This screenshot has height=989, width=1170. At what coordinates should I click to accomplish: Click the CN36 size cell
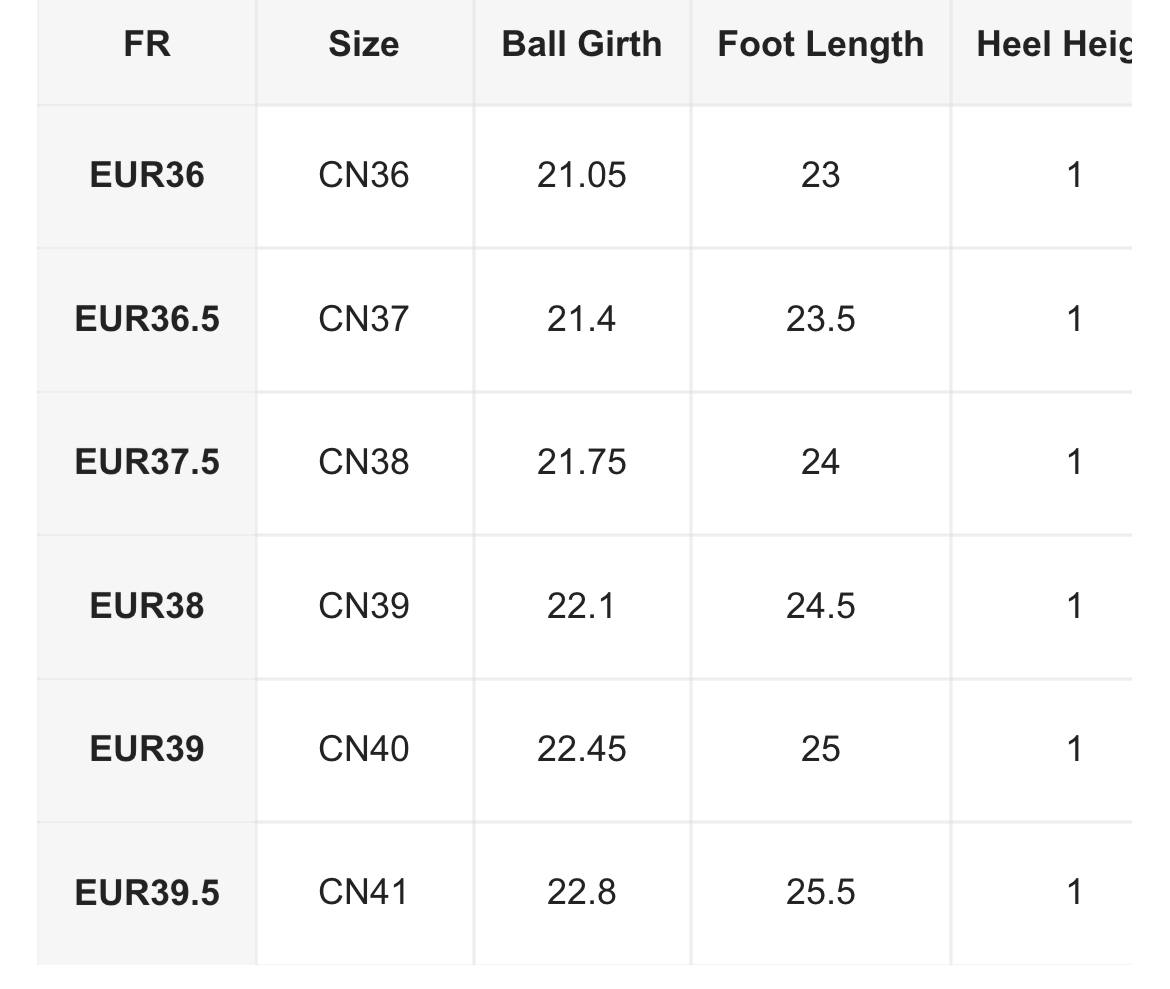click(364, 175)
